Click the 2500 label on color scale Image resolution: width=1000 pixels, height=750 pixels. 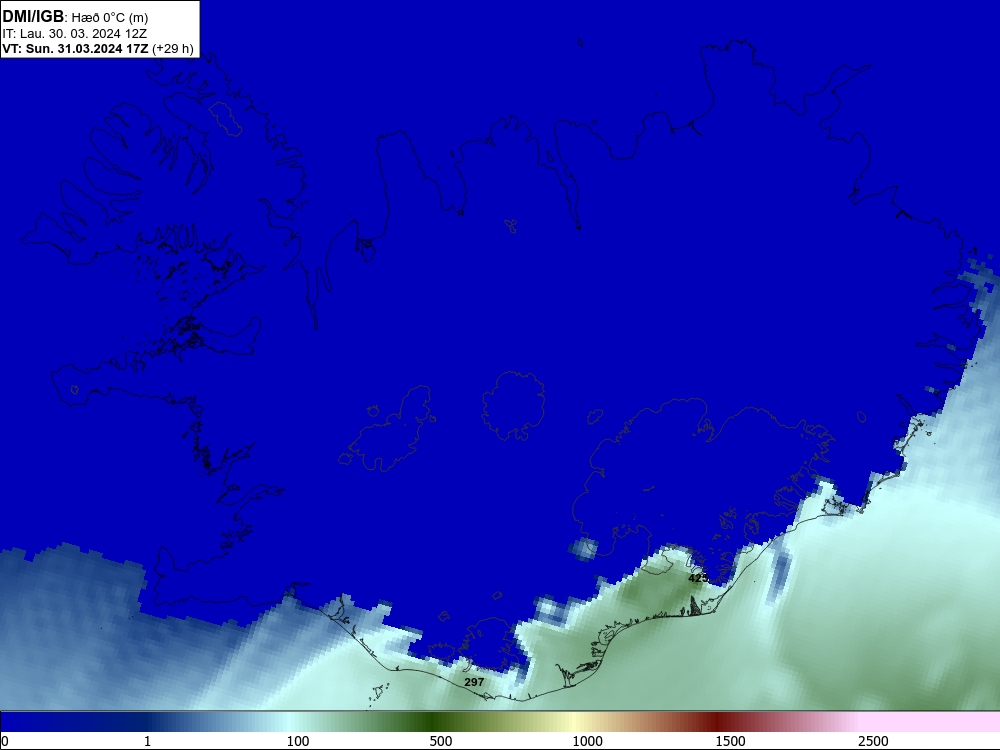coord(873,741)
